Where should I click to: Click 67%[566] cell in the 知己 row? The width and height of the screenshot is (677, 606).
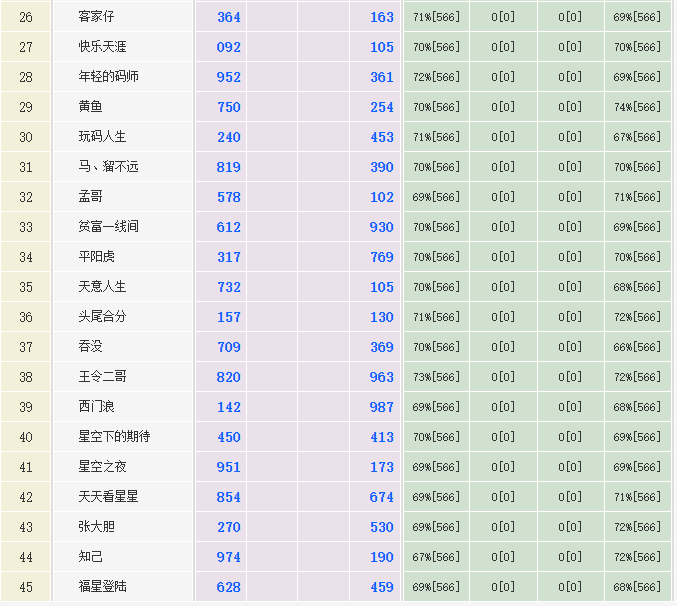tap(436, 557)
